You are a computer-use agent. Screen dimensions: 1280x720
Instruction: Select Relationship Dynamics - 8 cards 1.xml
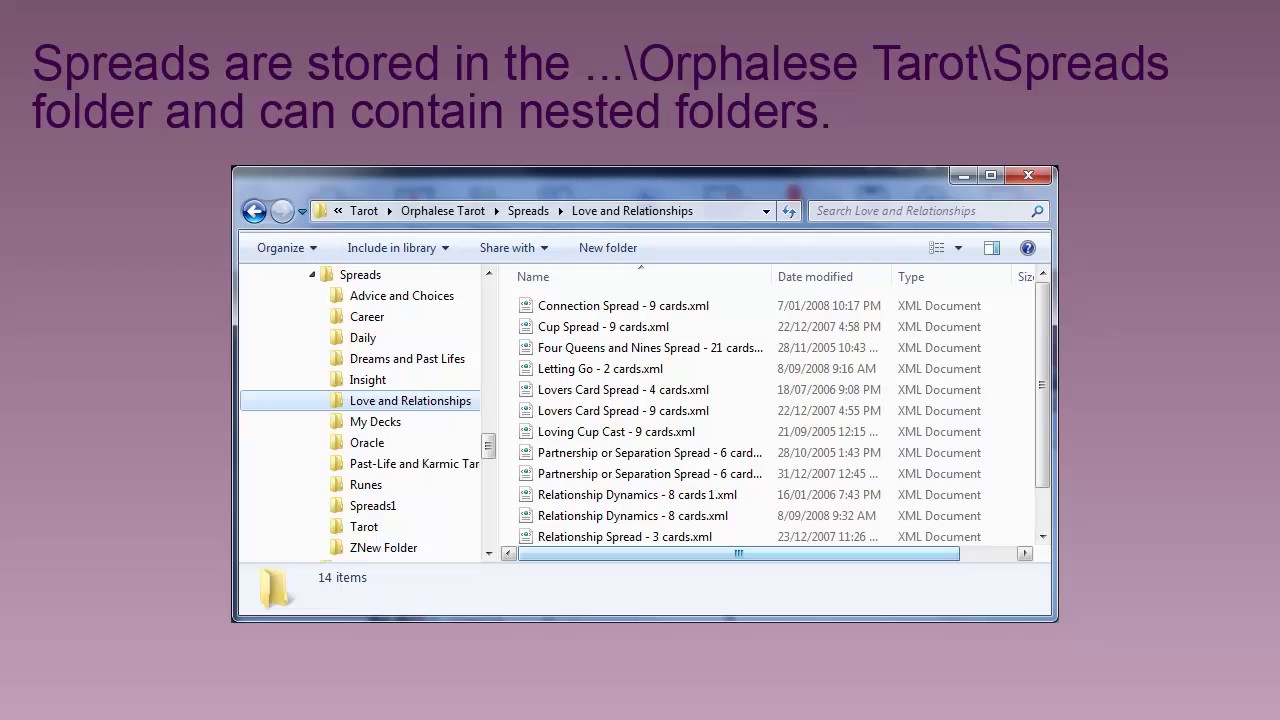point(637,495)
